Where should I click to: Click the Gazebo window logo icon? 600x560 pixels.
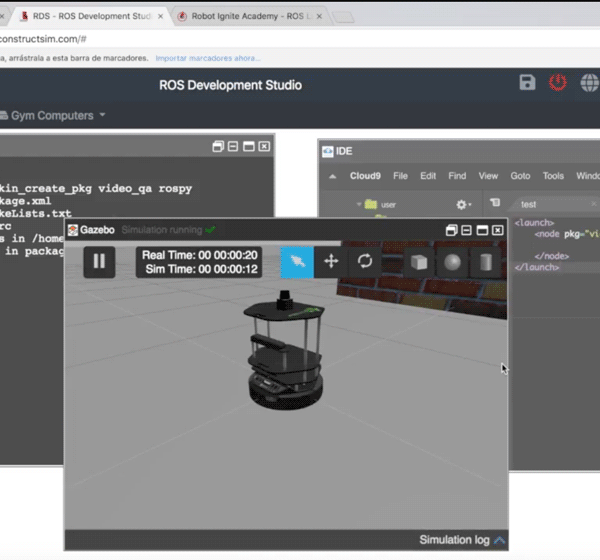(73, 230)
